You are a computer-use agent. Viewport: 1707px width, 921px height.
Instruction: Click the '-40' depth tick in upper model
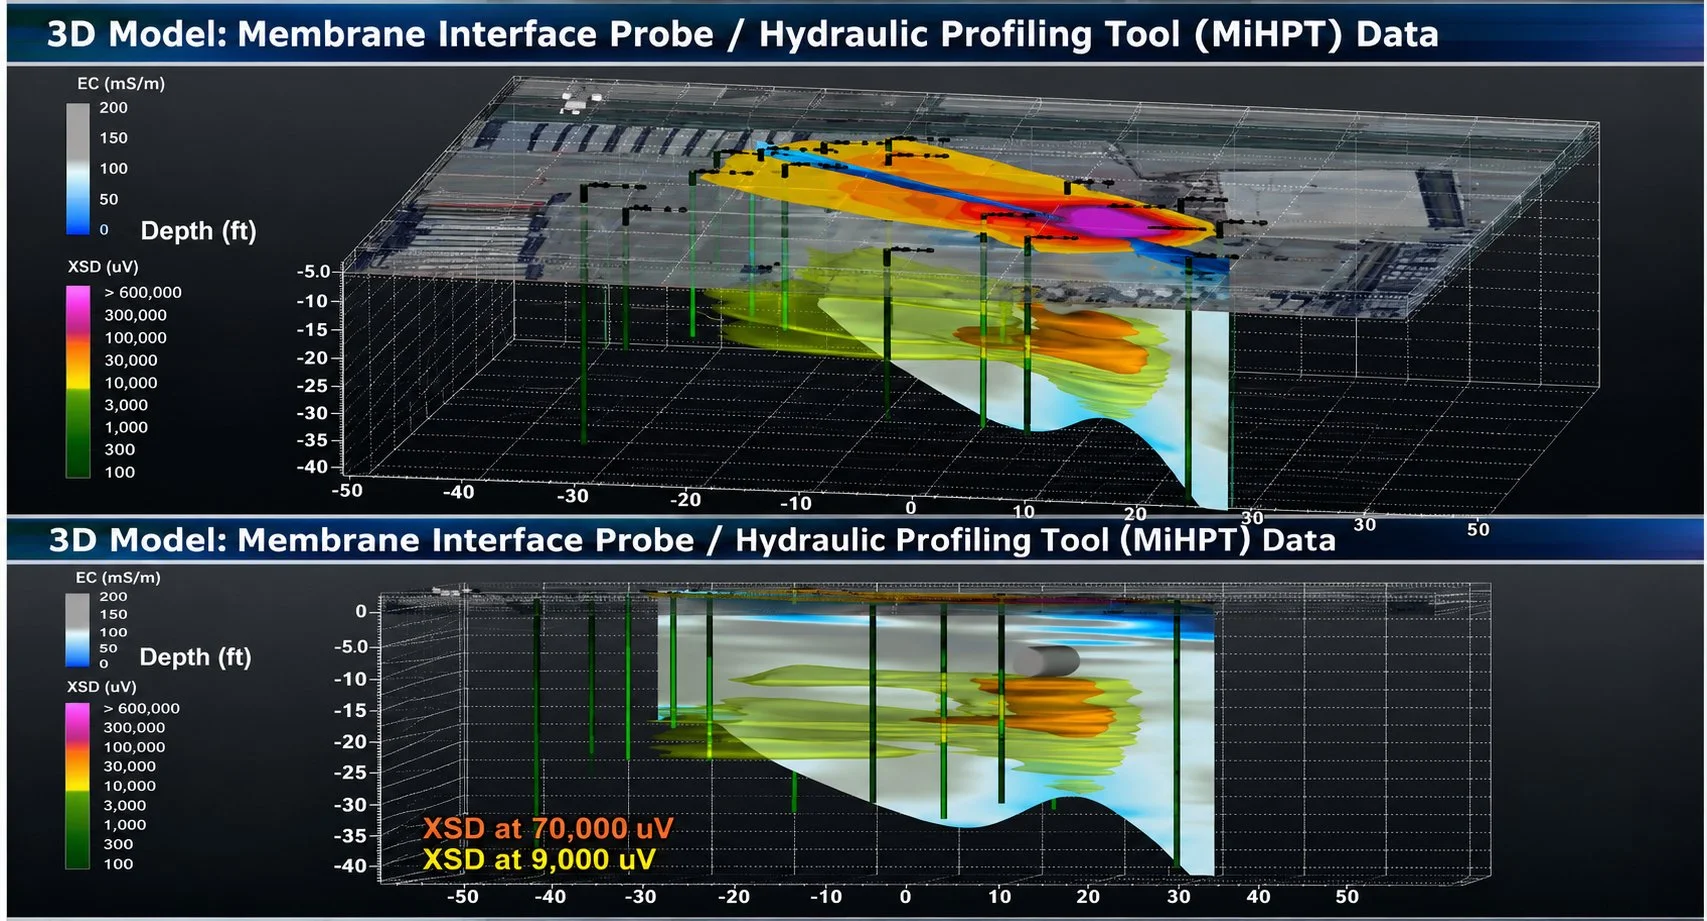click(x=312, y=467)
